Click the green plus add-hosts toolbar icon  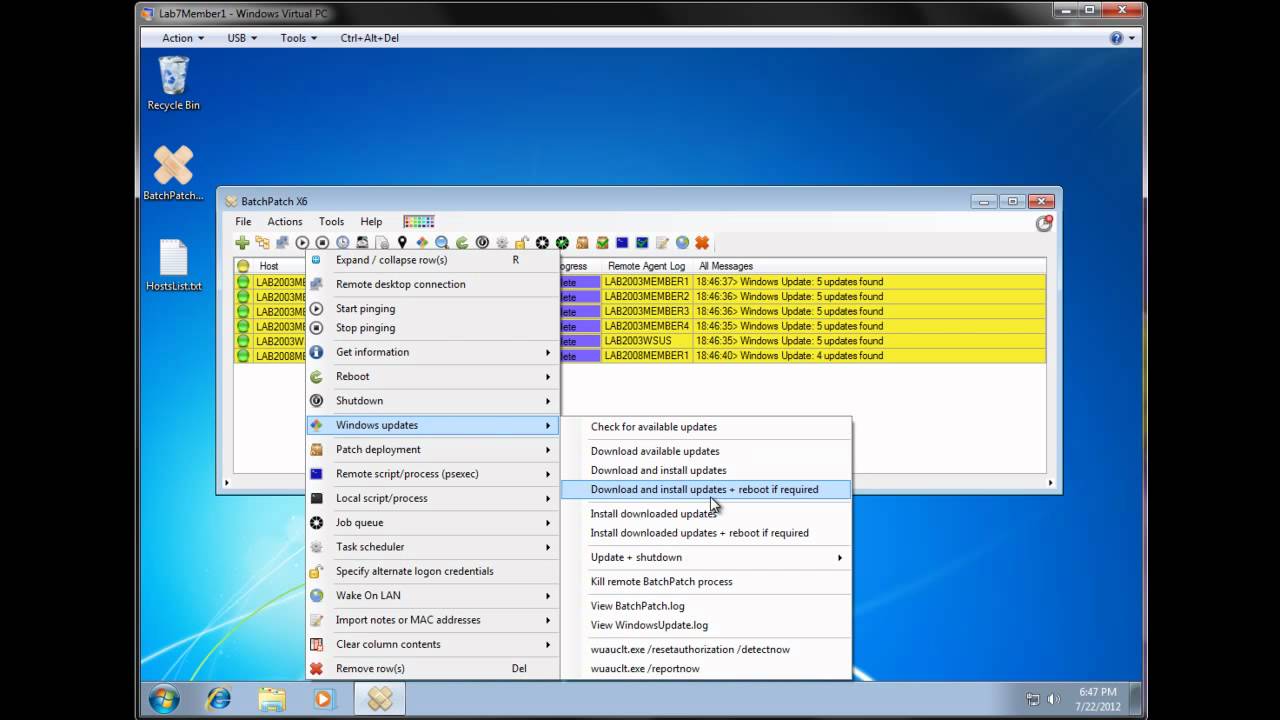click(x=242, y=242)
